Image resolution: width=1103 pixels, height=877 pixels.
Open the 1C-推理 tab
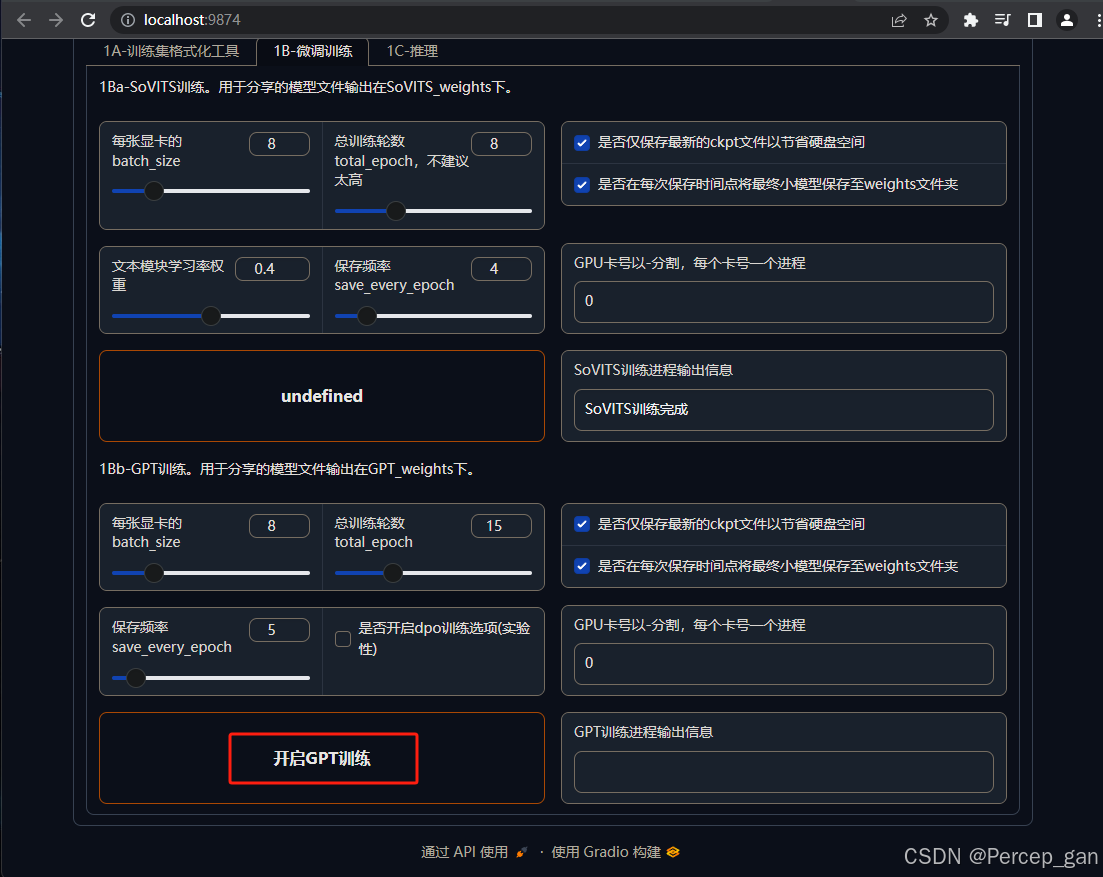[x=412, y=51]
